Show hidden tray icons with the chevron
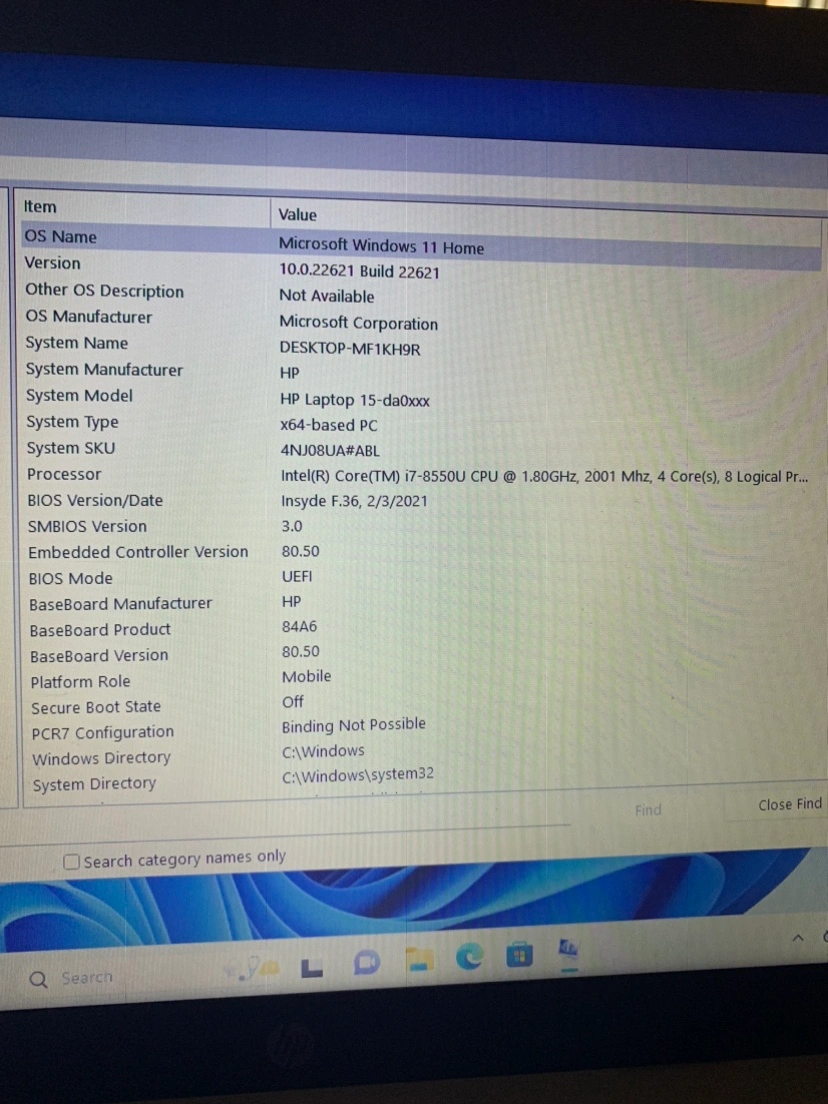The width and height of the screenshot is (828, 1104). pos(798,938)
